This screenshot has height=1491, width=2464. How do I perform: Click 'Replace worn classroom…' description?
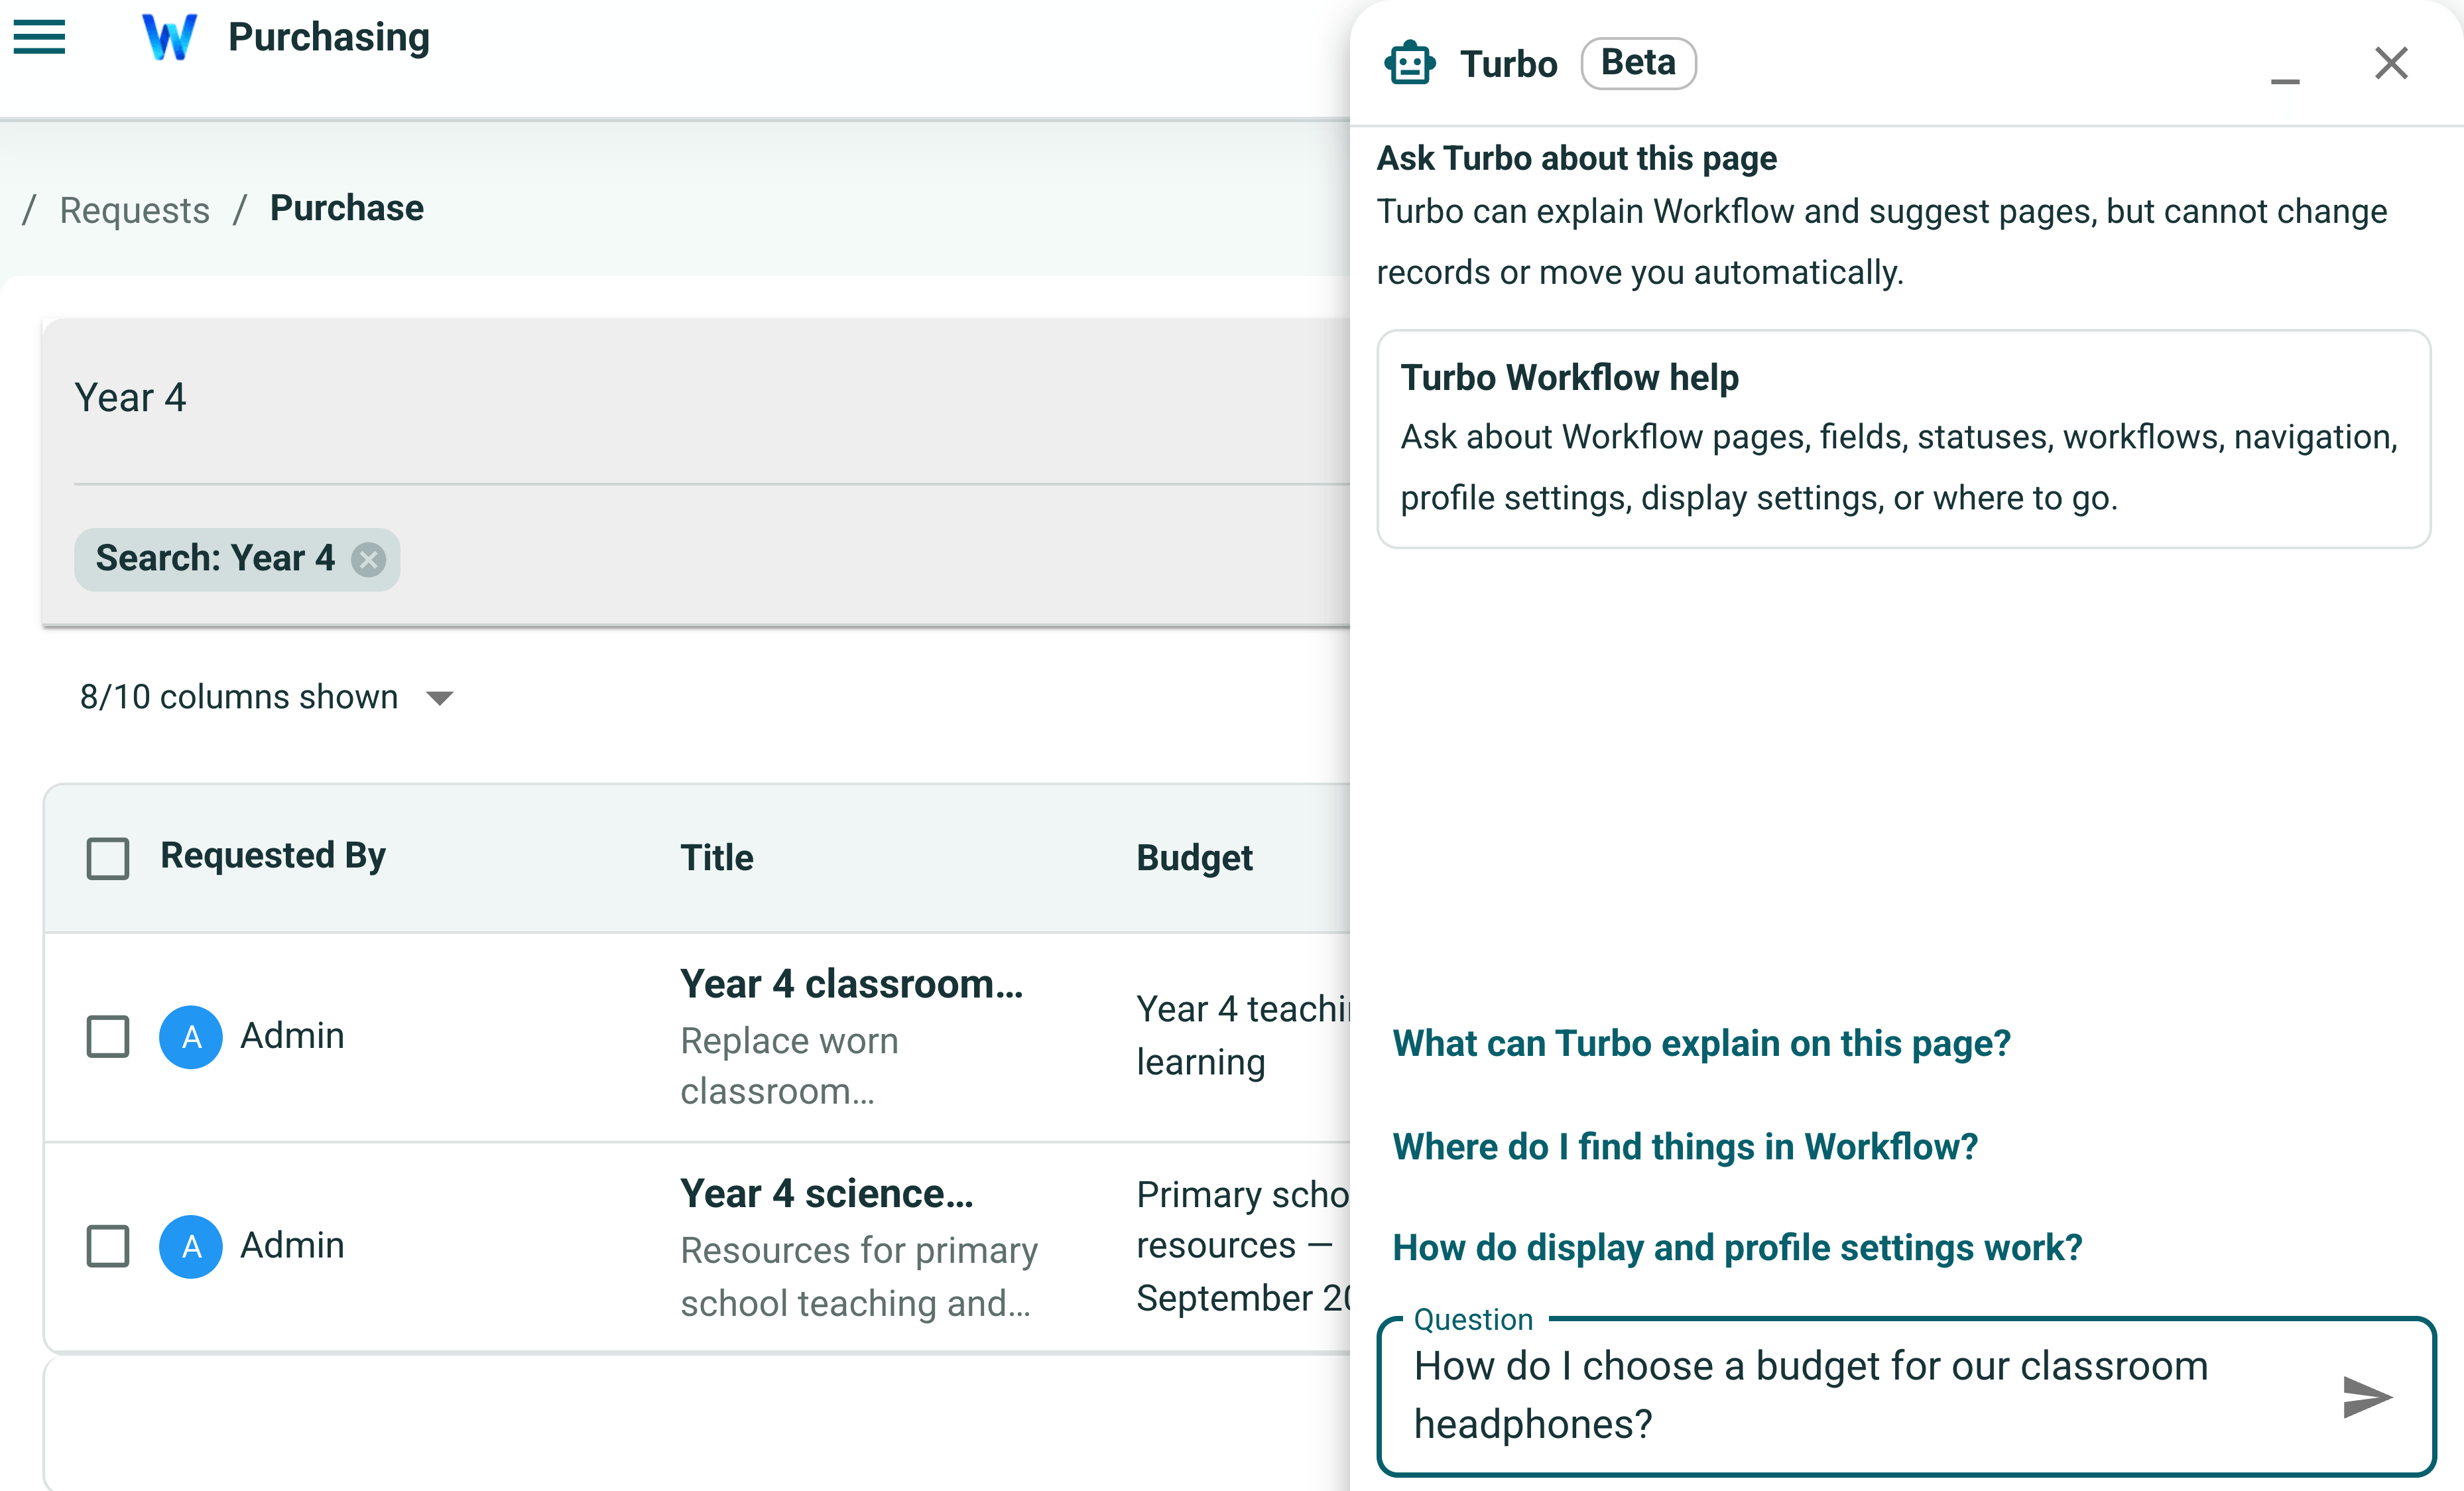point(789,1066)
